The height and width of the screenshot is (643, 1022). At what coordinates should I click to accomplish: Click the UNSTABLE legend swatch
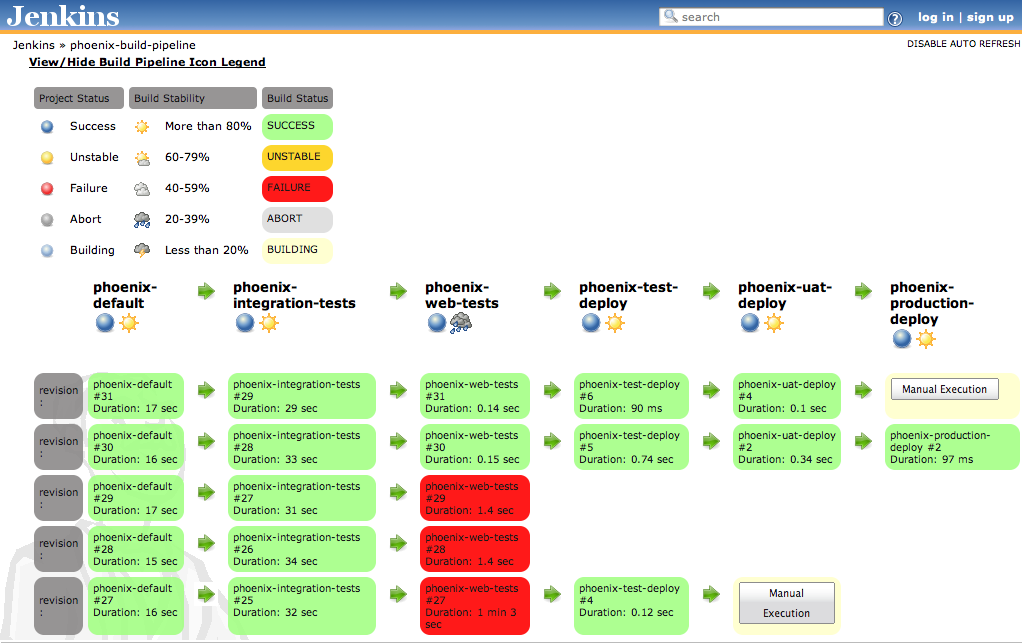point(297,157)
